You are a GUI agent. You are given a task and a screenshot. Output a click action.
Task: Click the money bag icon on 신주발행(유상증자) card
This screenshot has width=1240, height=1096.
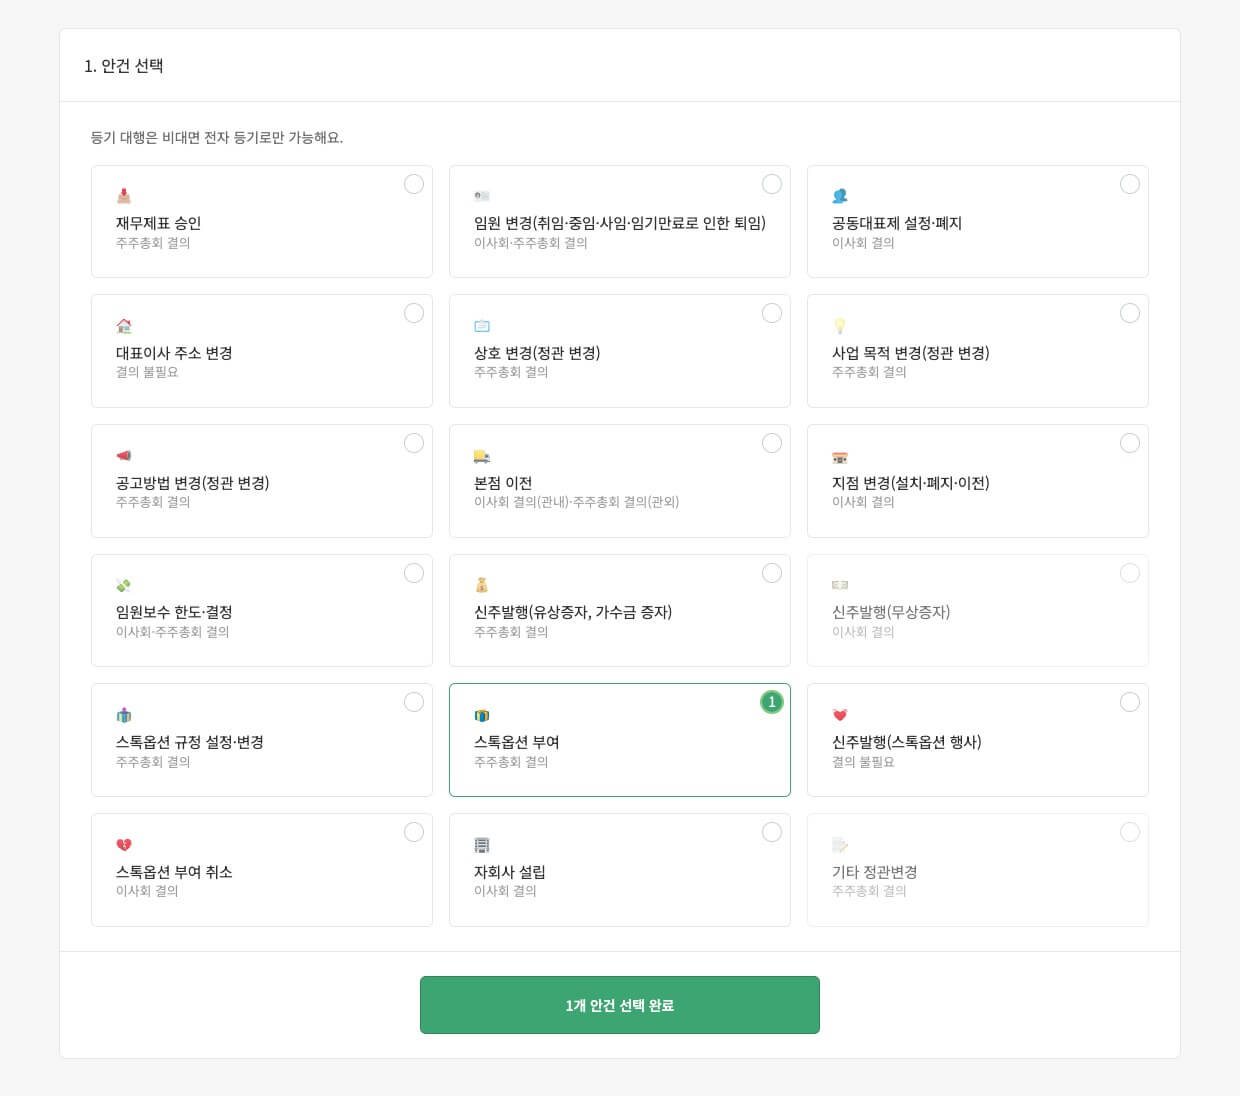[482, 585]
